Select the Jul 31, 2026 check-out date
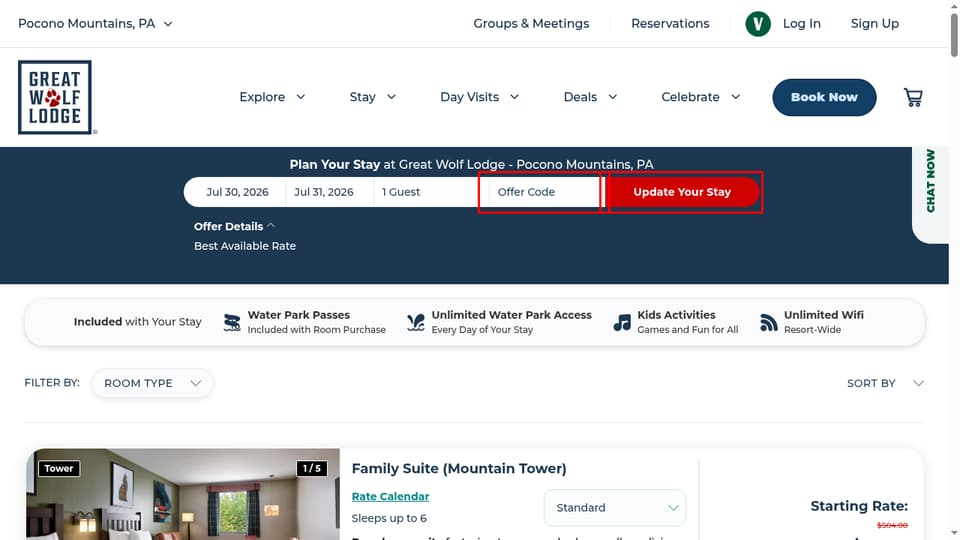 324,192
